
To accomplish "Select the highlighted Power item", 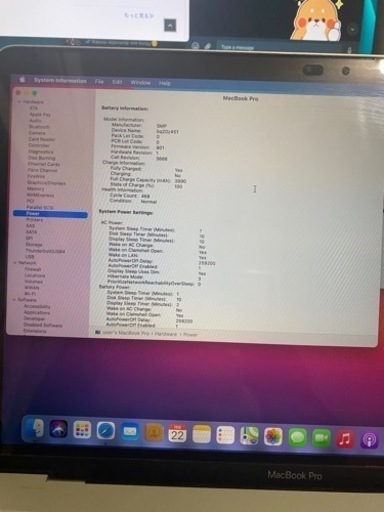I will (x=50, y=214).
